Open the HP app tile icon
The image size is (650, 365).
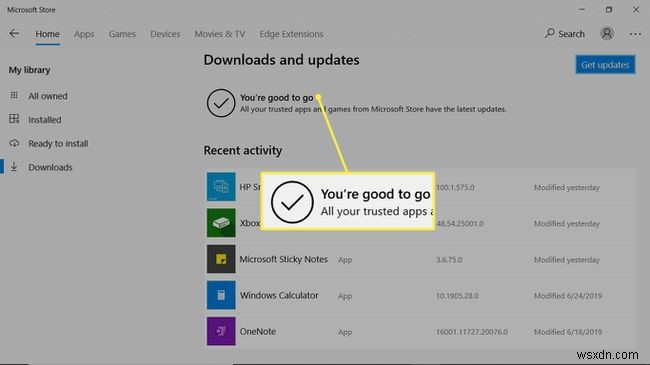point(221,187)
